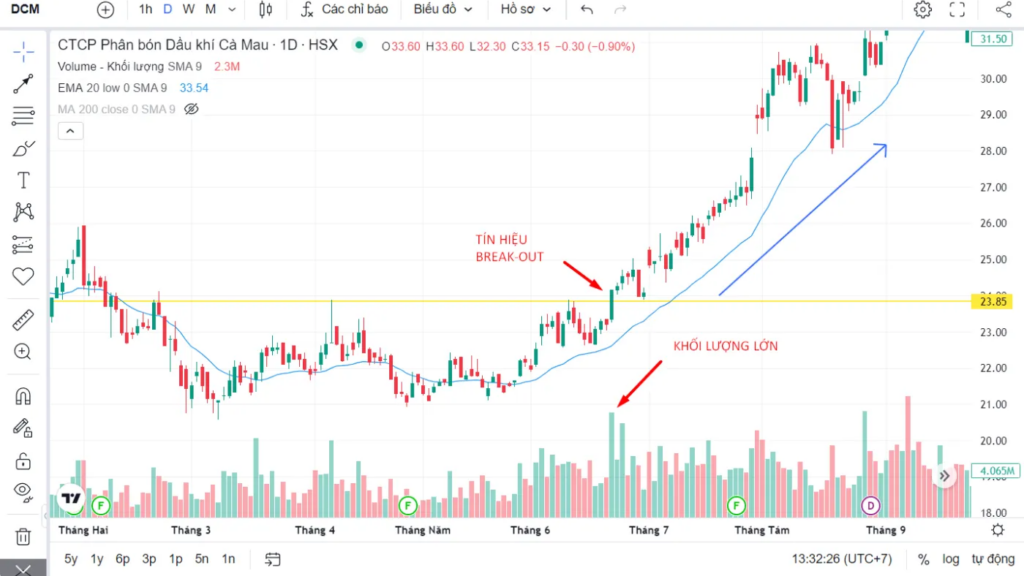Switch to the 1h timeframe
The image size is (1024, 576).
(x=146, y=10)
